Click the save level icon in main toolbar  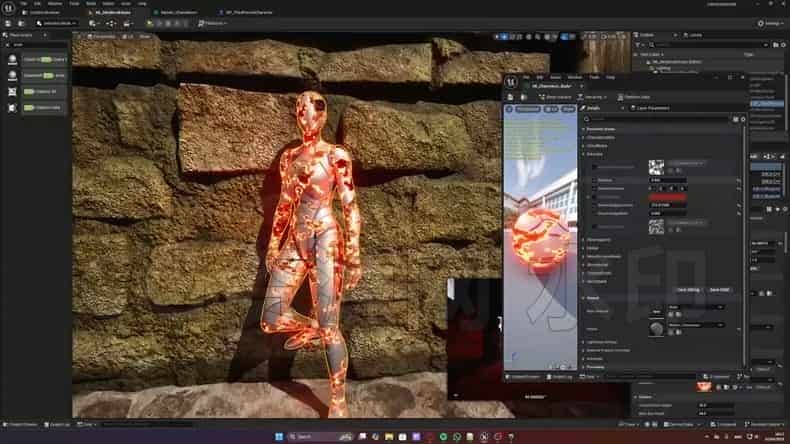(x=8, y=23)
